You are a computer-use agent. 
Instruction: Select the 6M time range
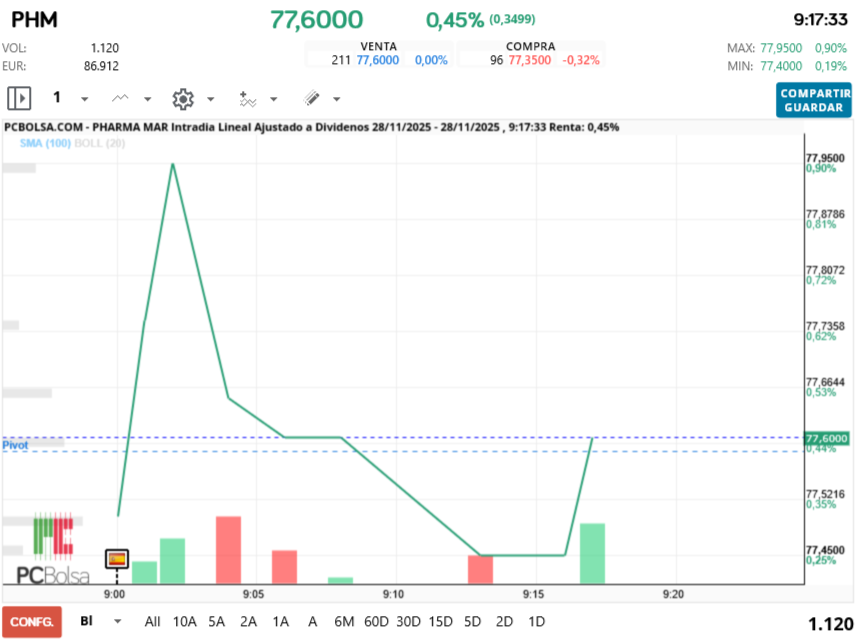[344, 621]
